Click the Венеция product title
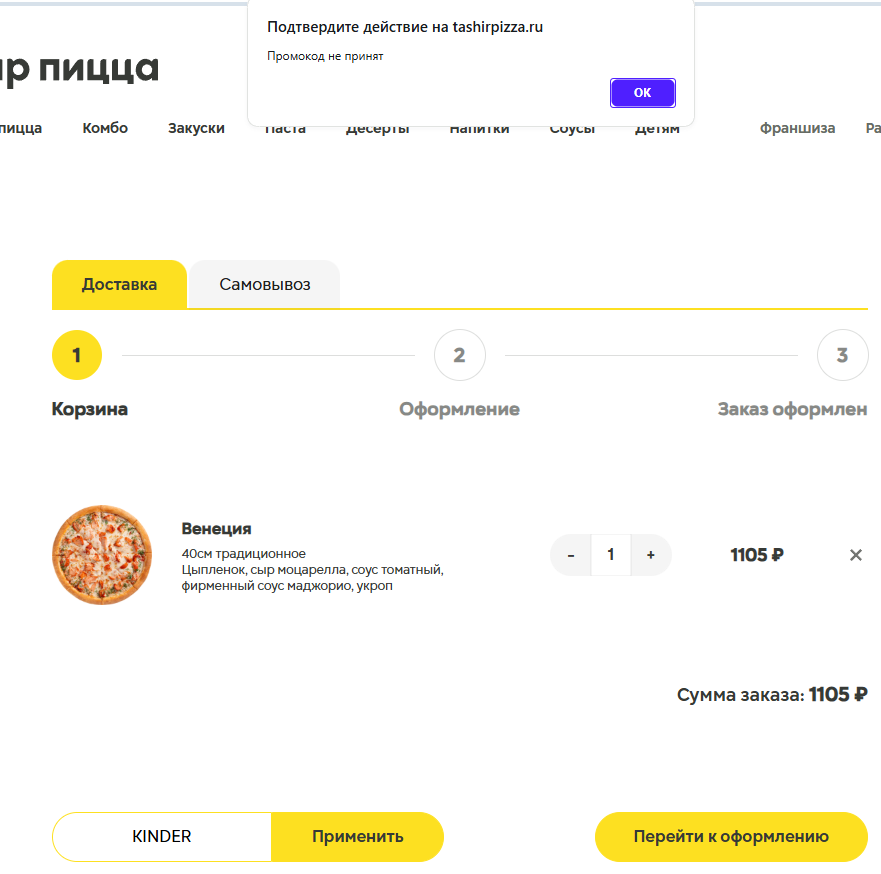Image resolution: width=881 pixels, height=874 pixels. (216, 529)
